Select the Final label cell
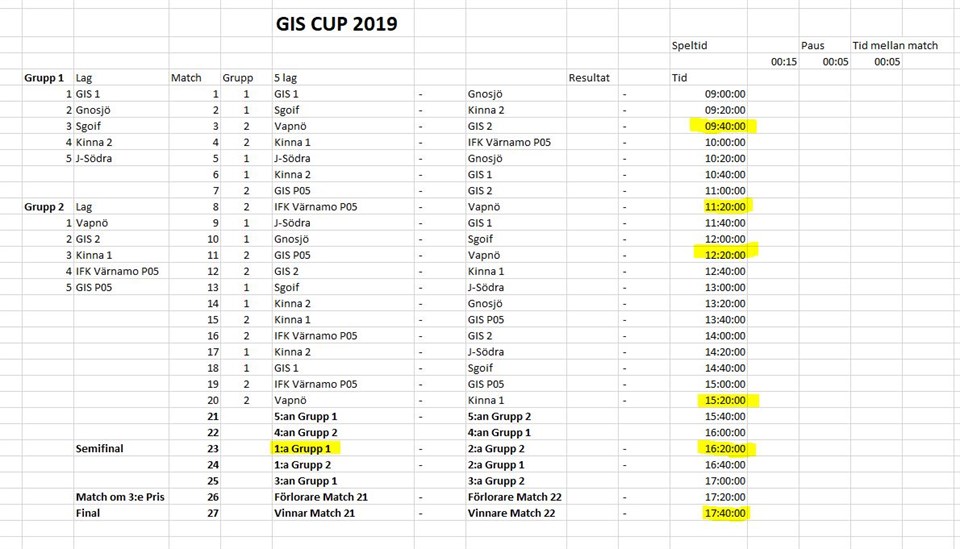The height and width of the screenshot is (549, 960). (x=88, y=513)
